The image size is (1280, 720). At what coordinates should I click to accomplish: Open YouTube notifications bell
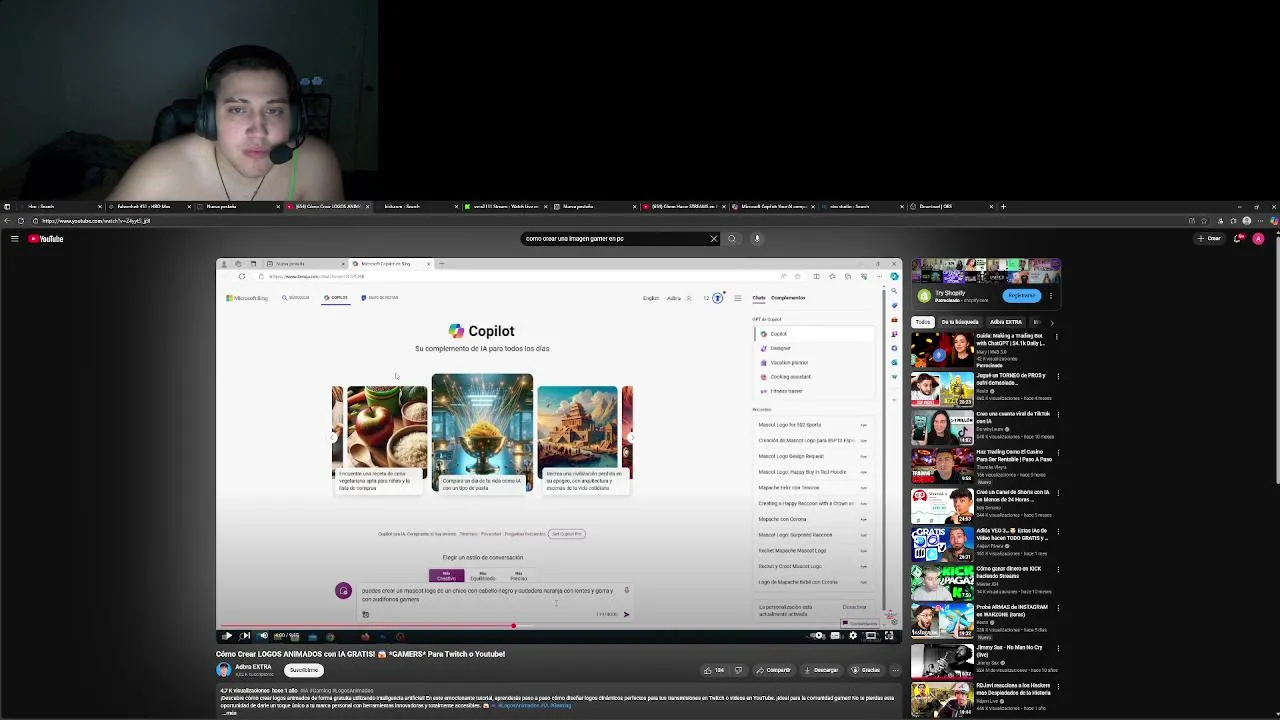(1238, 239)
